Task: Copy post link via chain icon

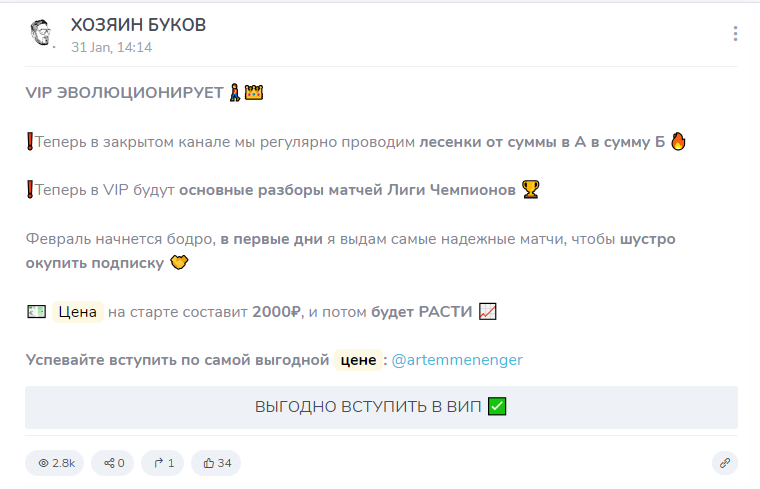Action: [724, 463]
